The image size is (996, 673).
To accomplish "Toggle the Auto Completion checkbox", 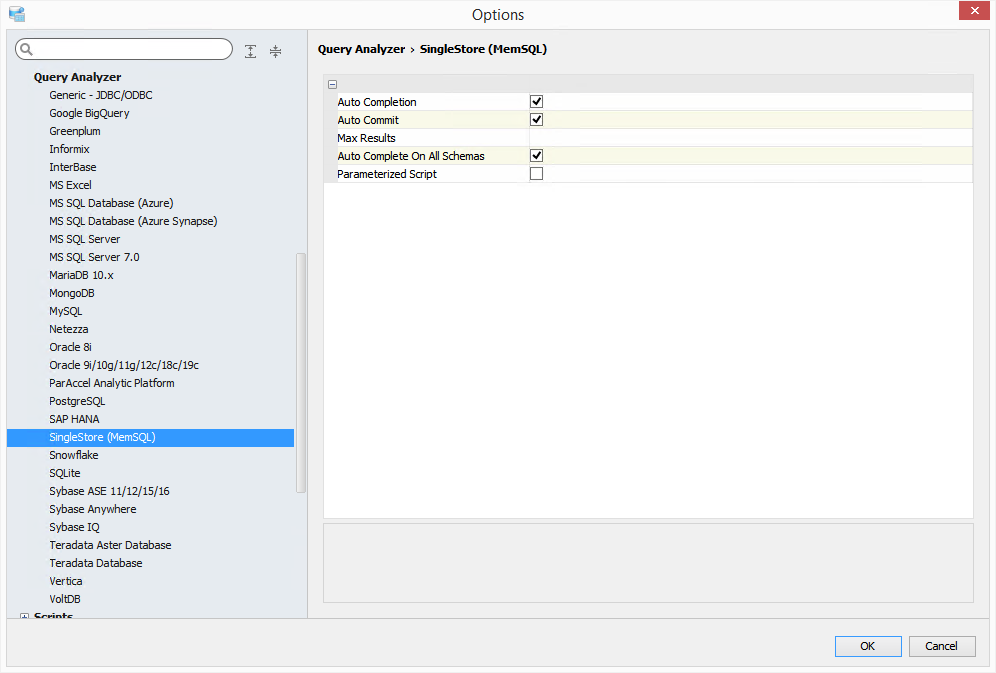I will pyautogui.click(x=536, y=102).
